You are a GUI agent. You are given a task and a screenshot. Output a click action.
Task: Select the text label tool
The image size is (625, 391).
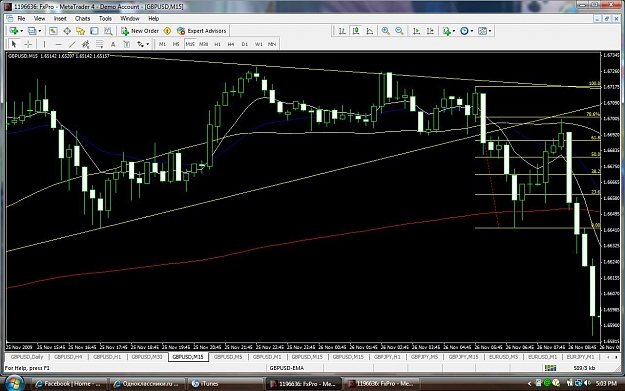126,44
